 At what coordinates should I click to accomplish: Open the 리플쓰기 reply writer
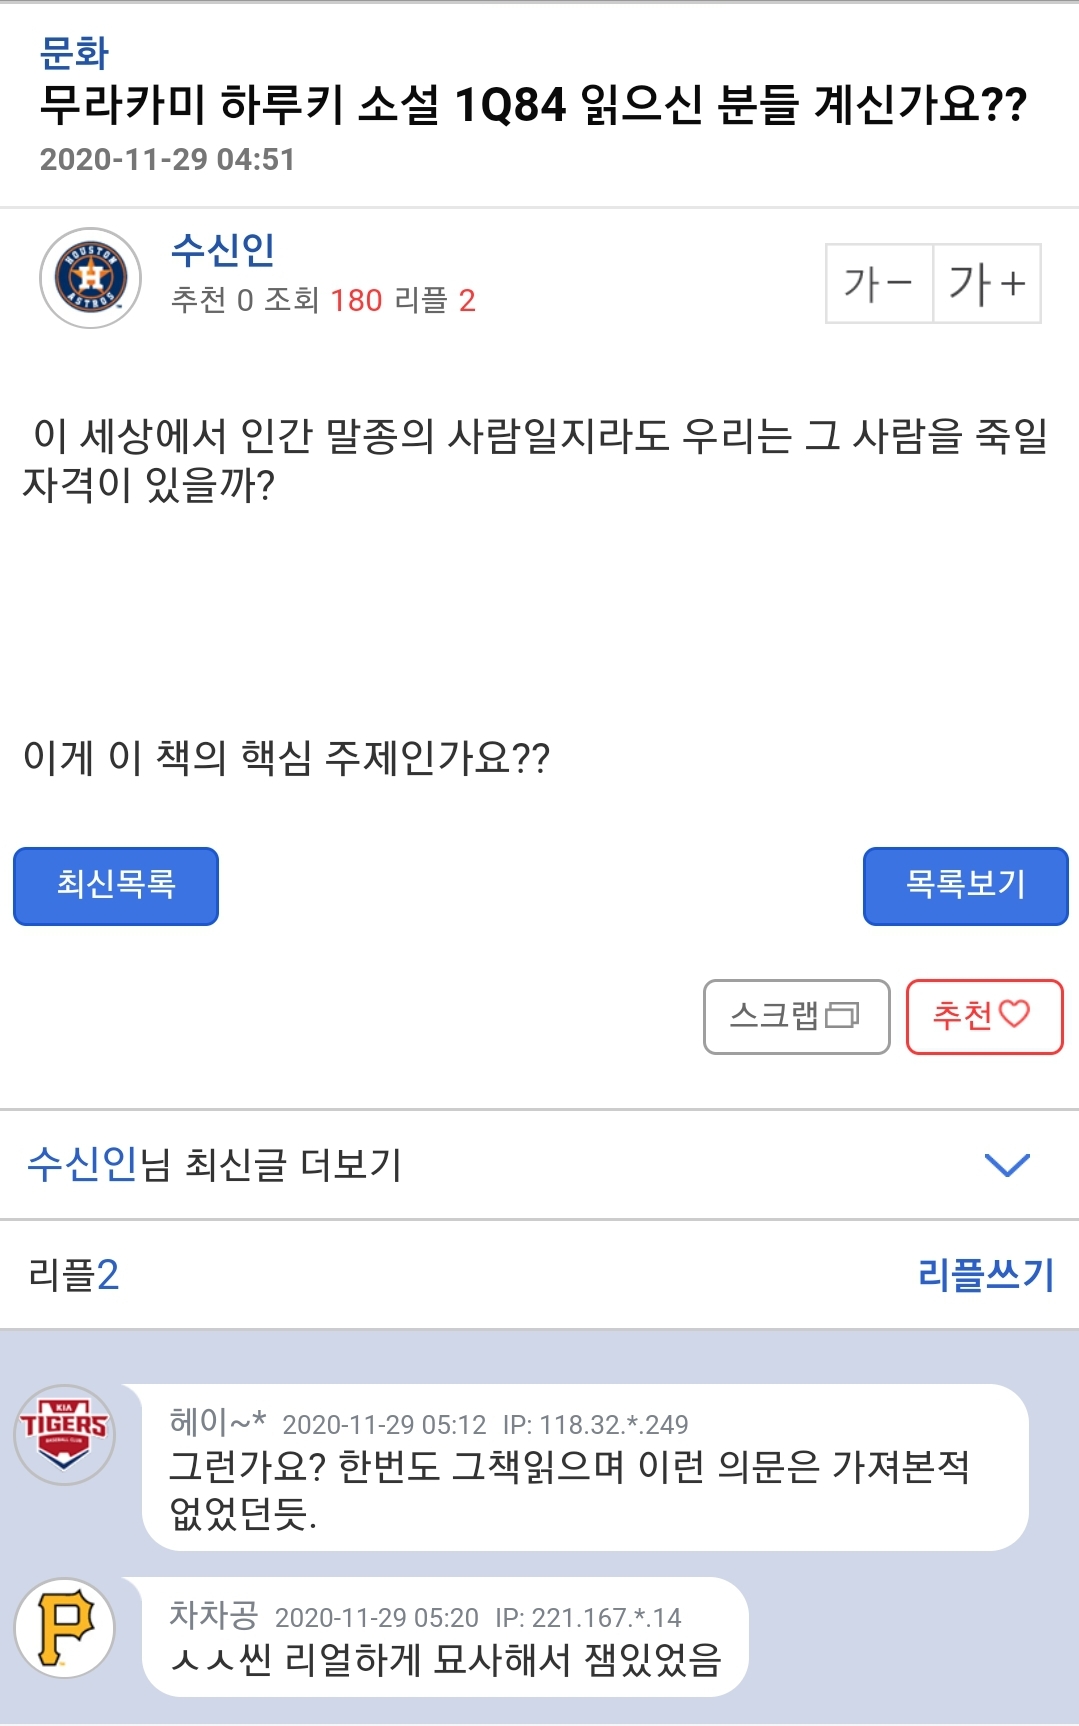(x=986, y=1275)
